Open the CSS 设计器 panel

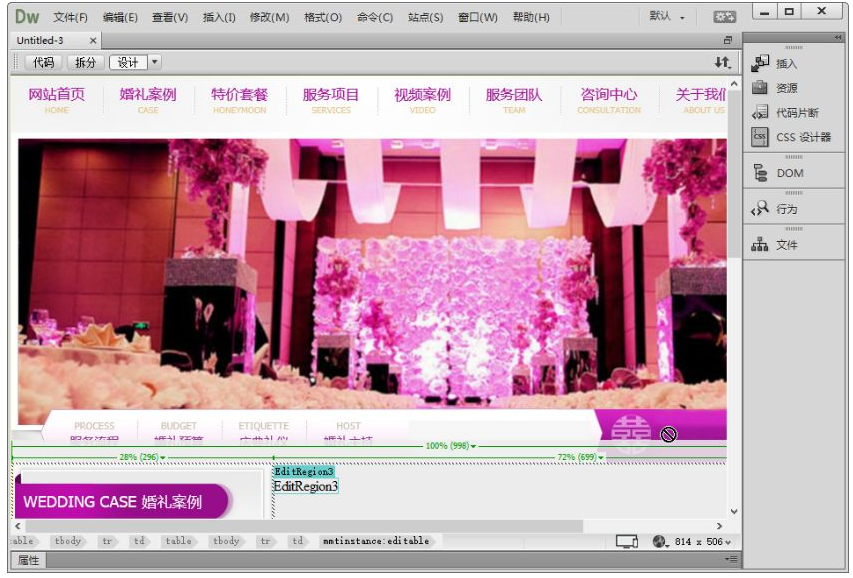(761, 137)
